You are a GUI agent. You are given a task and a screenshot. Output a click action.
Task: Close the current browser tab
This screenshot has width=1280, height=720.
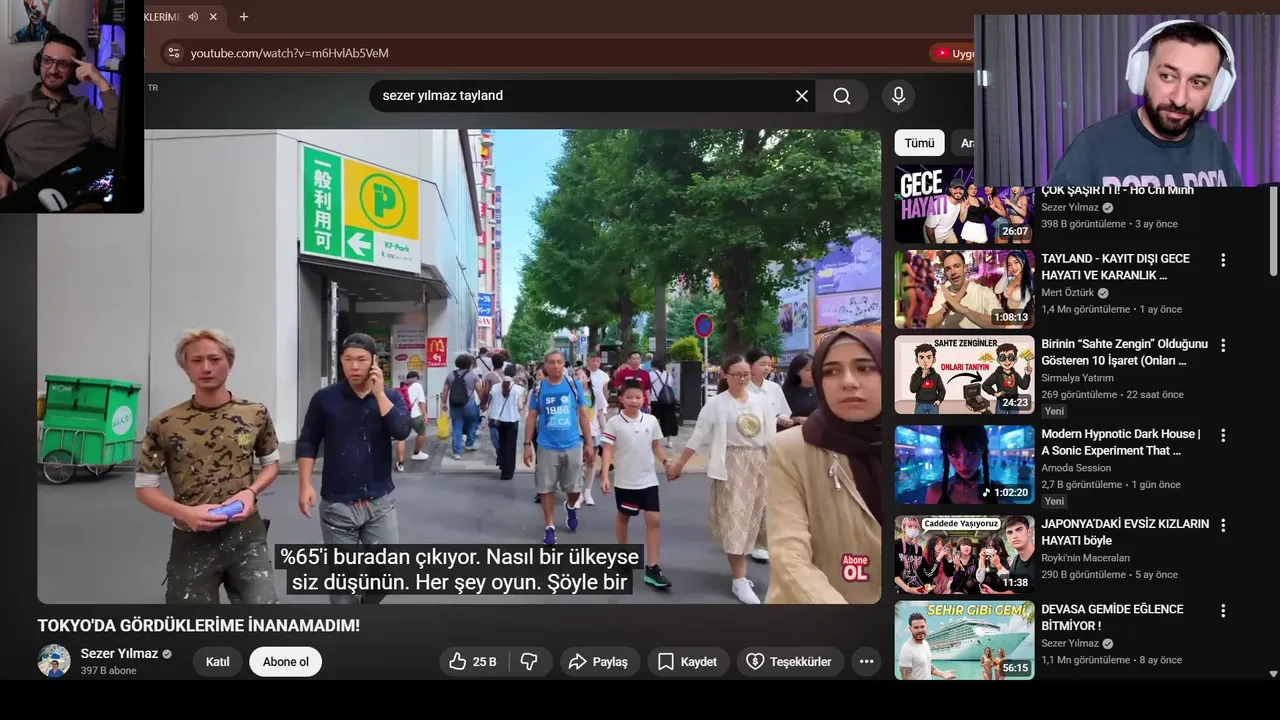pyautogui.click(x=213, y=17)
